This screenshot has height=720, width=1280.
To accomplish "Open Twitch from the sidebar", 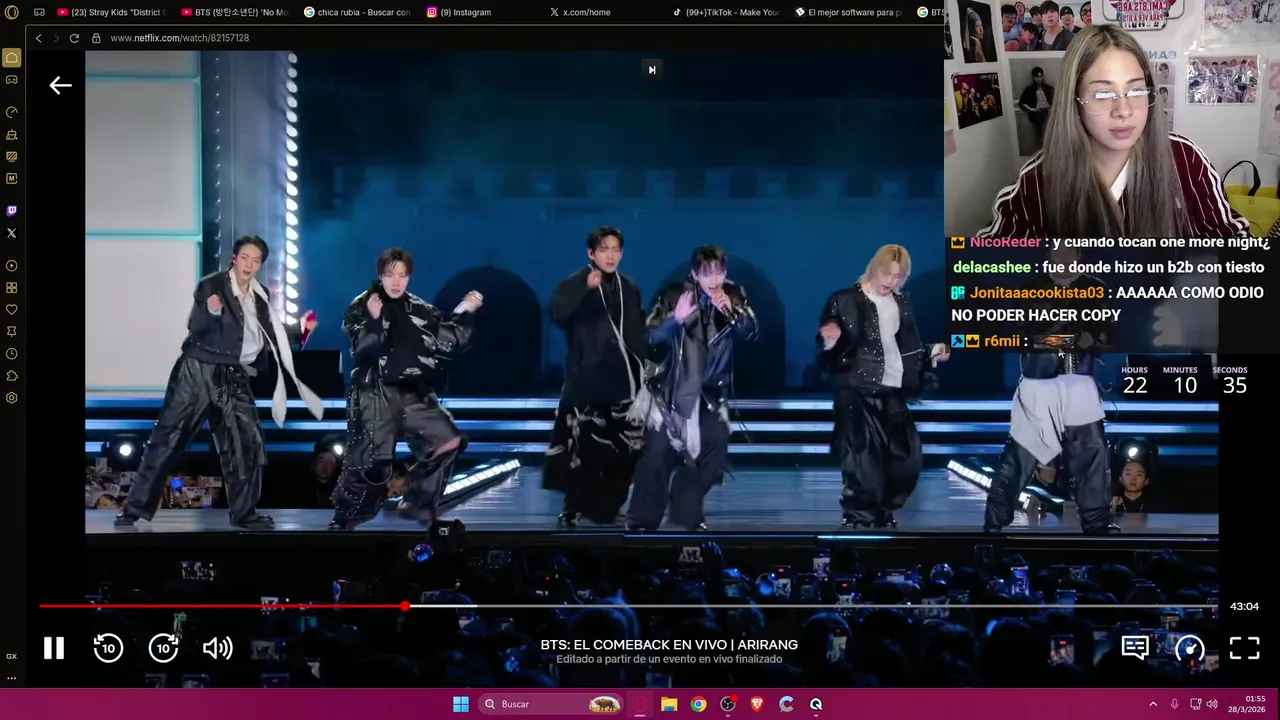I will [12, 210].
